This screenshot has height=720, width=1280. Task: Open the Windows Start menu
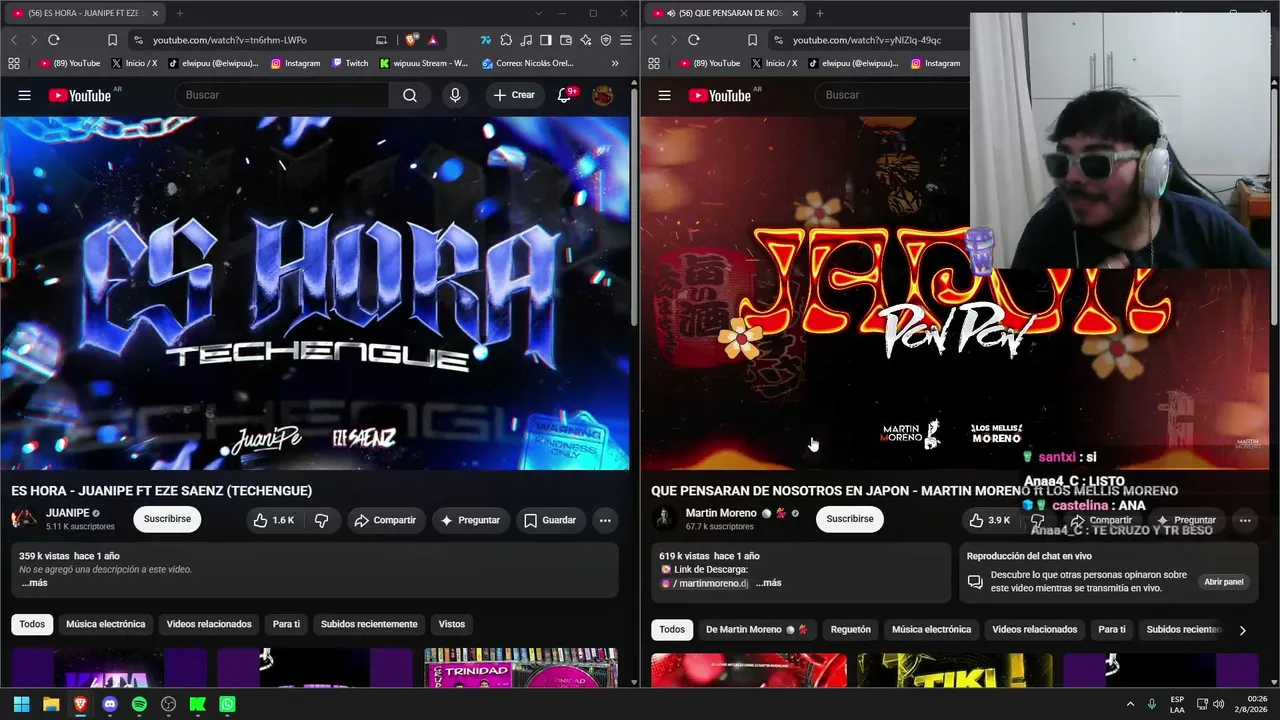21,704
